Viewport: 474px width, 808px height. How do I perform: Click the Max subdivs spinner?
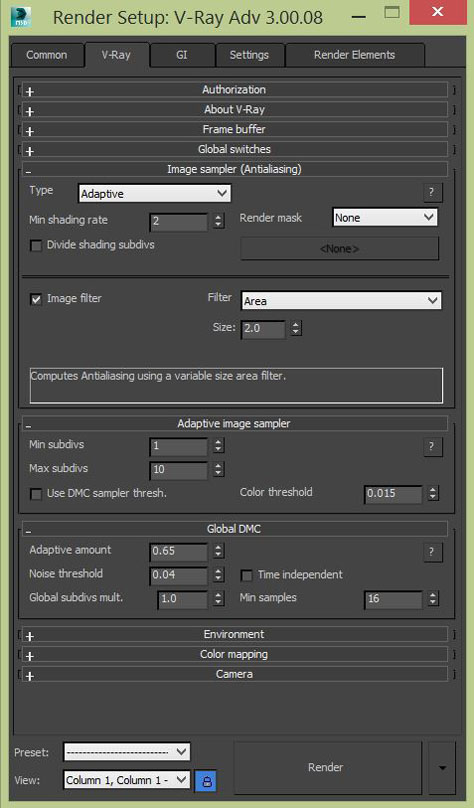[218, 470]
